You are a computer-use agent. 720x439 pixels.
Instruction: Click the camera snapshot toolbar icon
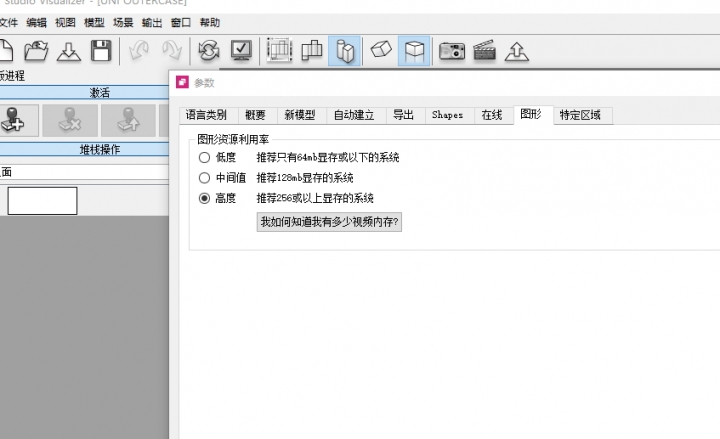click(453, 50)
